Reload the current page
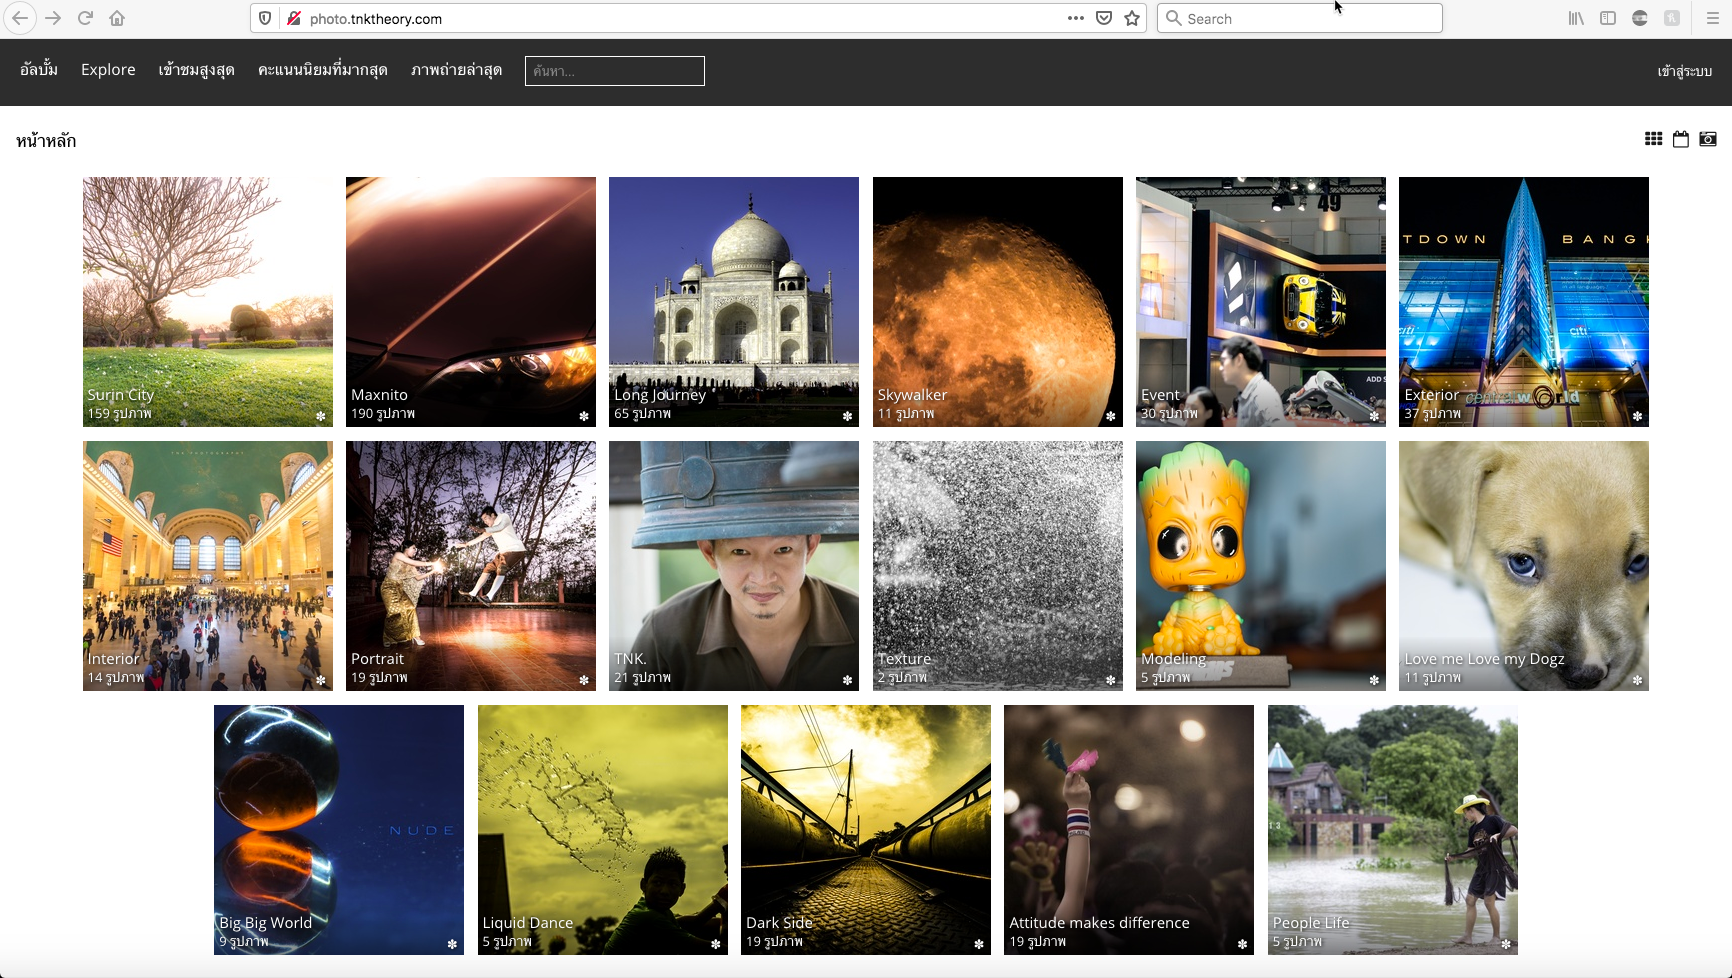The image size is (1732, 978). (86, 18)
